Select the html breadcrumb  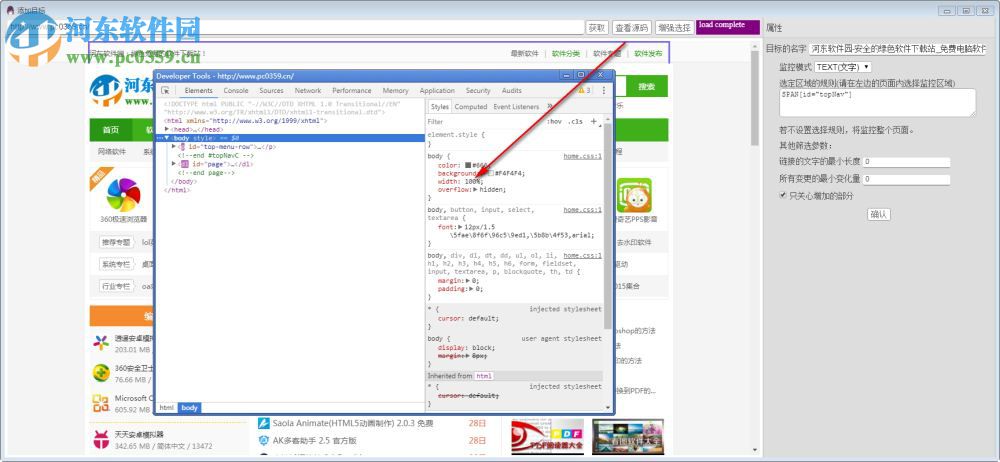coord(166,407)
